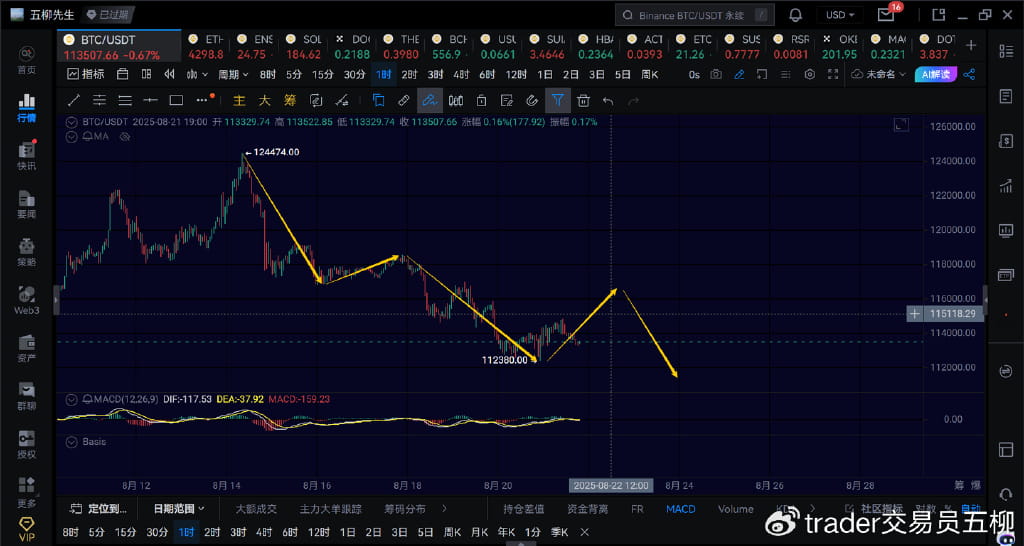Open Web3 section in left sidebar
Viewport: 1024px width, 546px height.
[x=27, y=300]
